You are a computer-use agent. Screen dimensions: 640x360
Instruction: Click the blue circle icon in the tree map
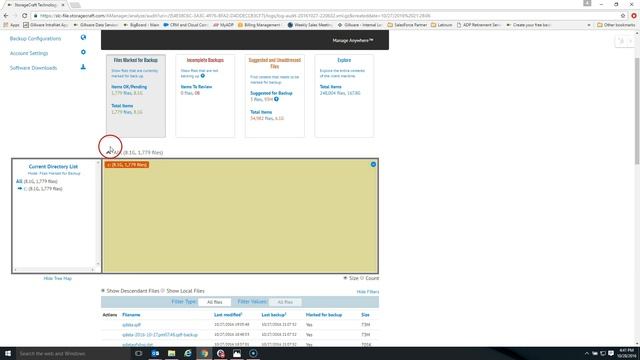pyautogui.click(x=373, y=164)
